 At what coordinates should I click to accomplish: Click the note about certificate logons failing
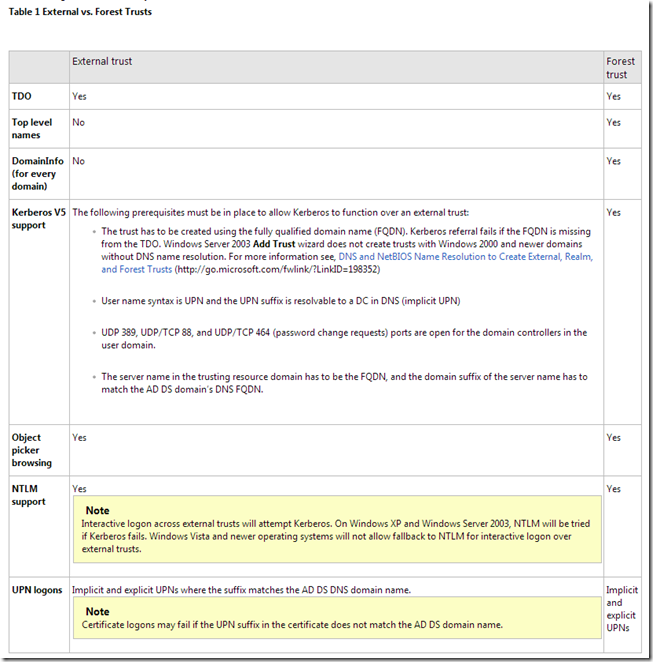point(337,617)
